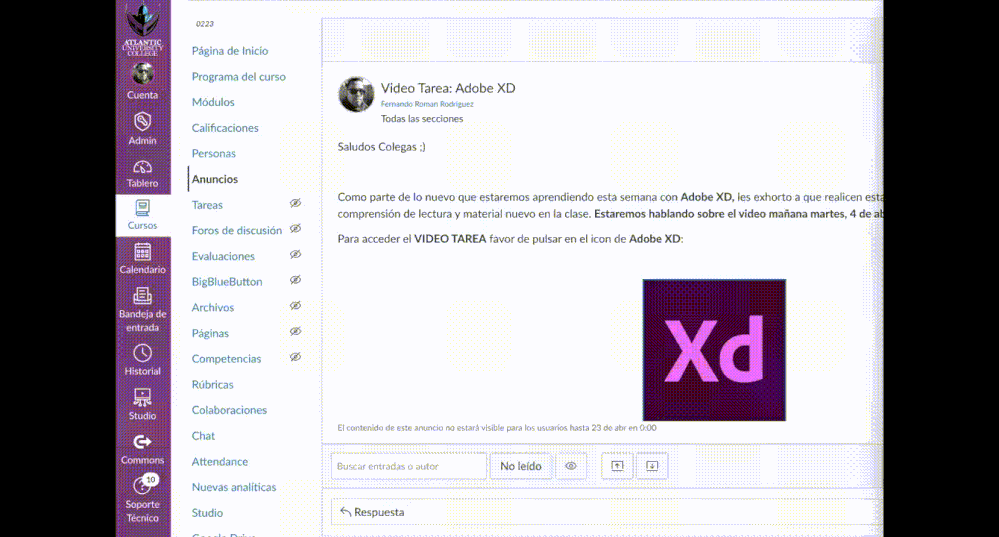Open Página de Inicio course link
Screen dimensions: 999x537
tap(230, 51)
